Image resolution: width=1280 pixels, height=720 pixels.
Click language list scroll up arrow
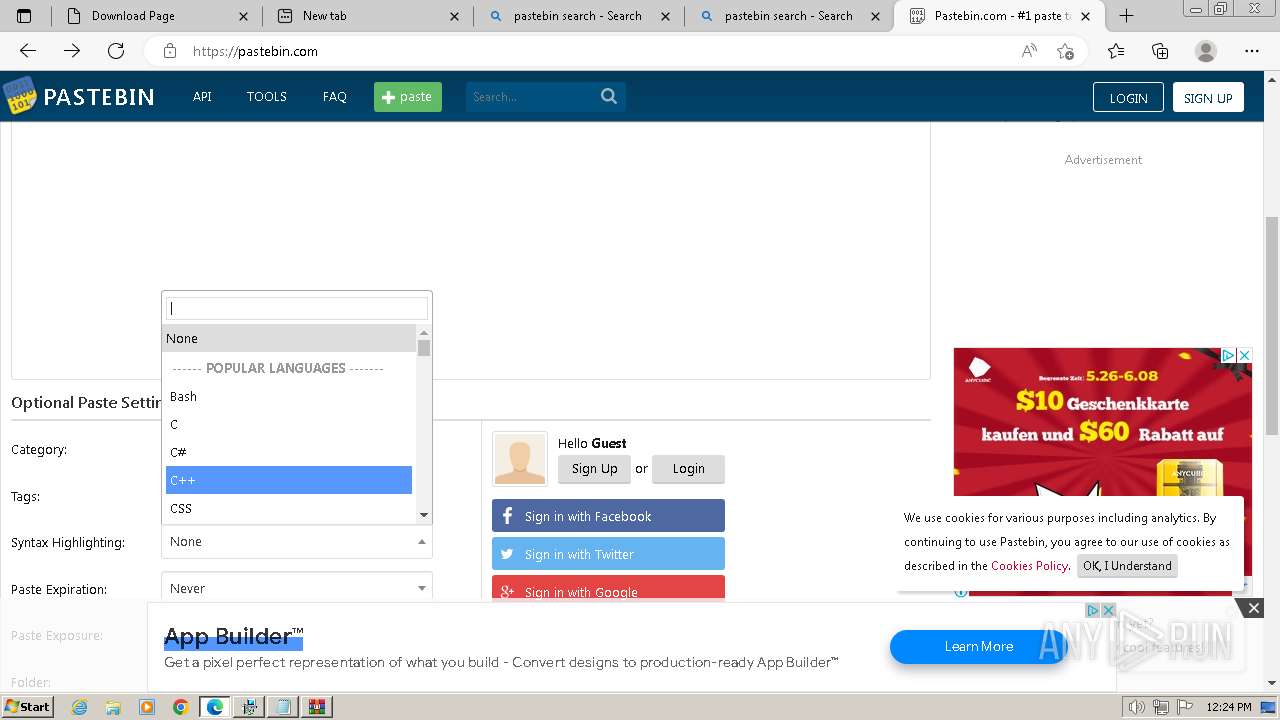(424, 333)
